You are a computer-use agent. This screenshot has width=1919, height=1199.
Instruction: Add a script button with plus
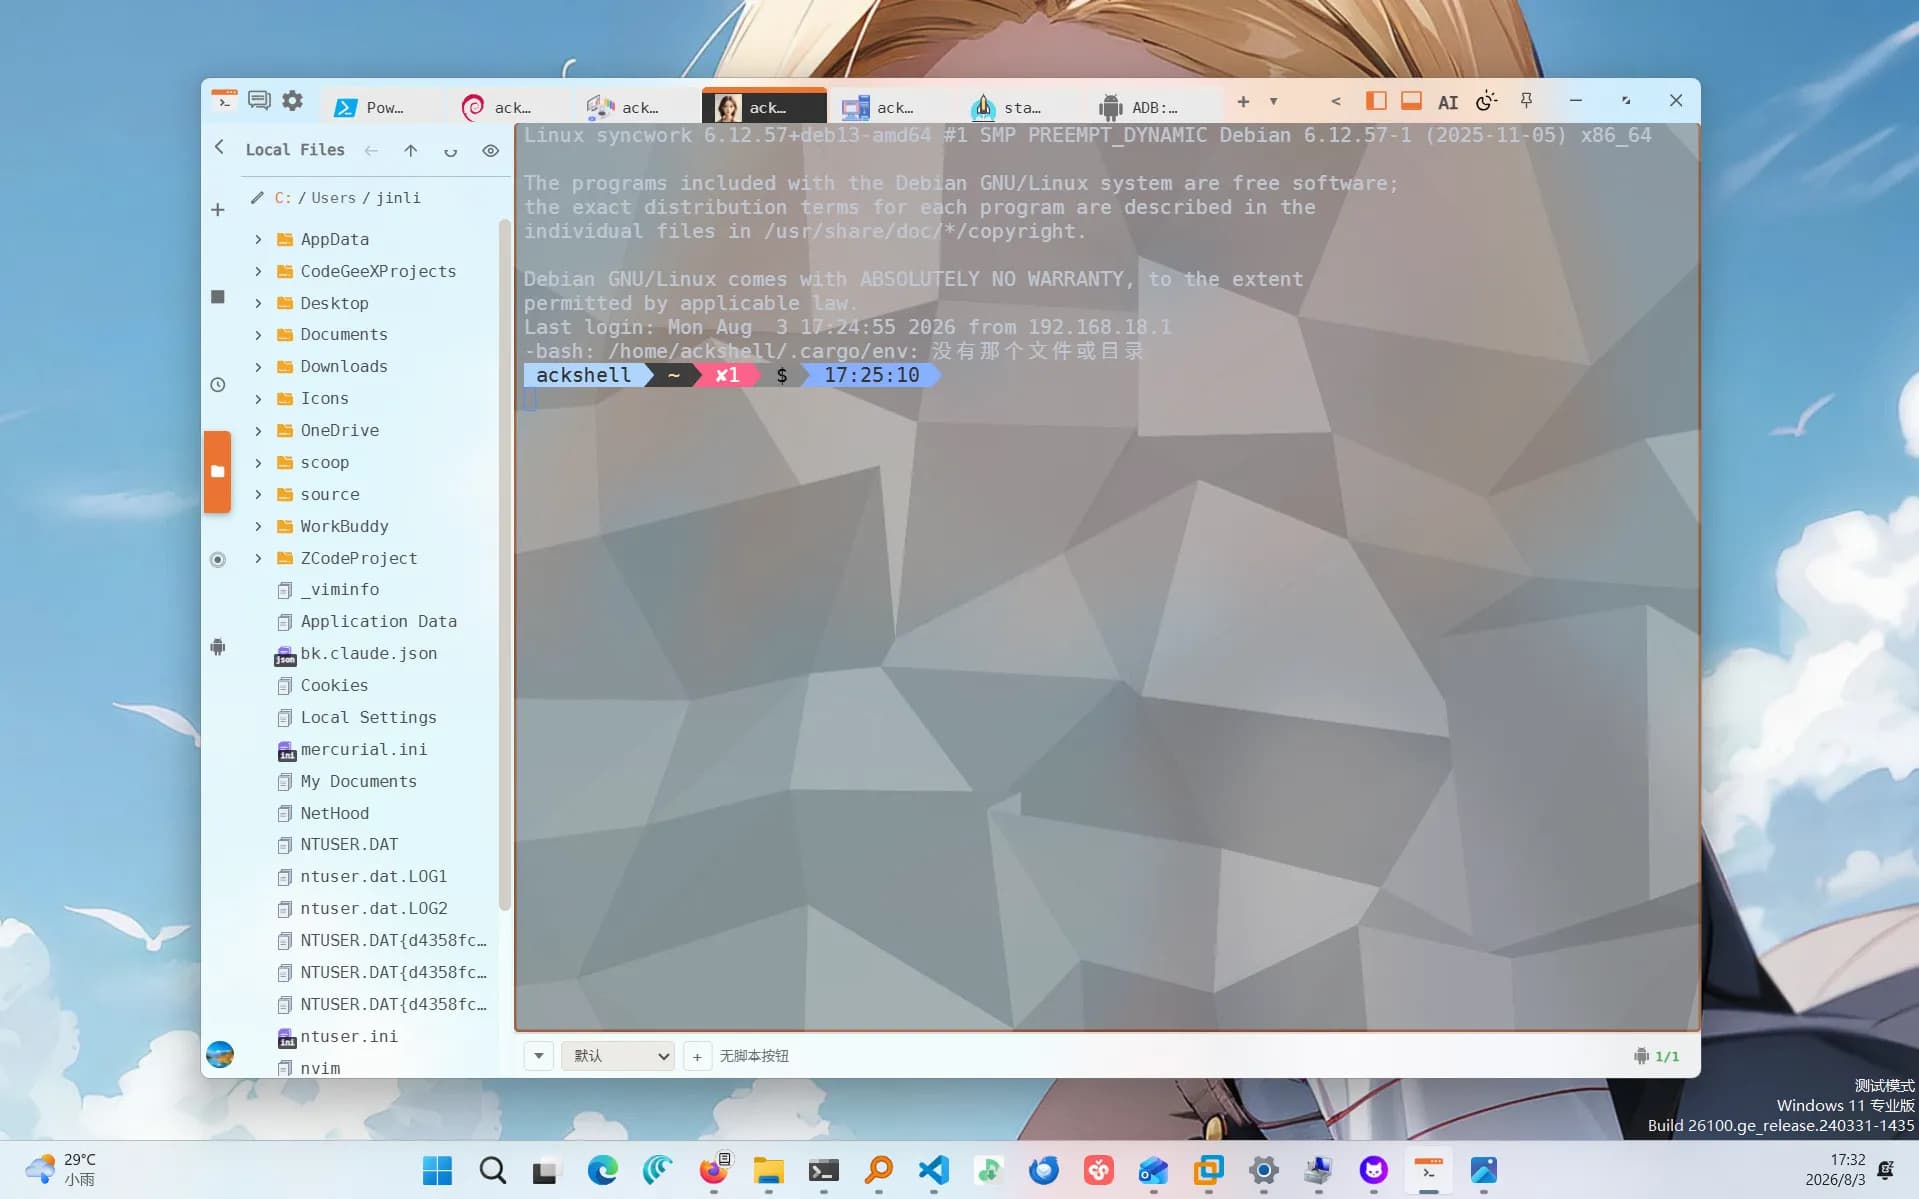(x=697, y=1056)
